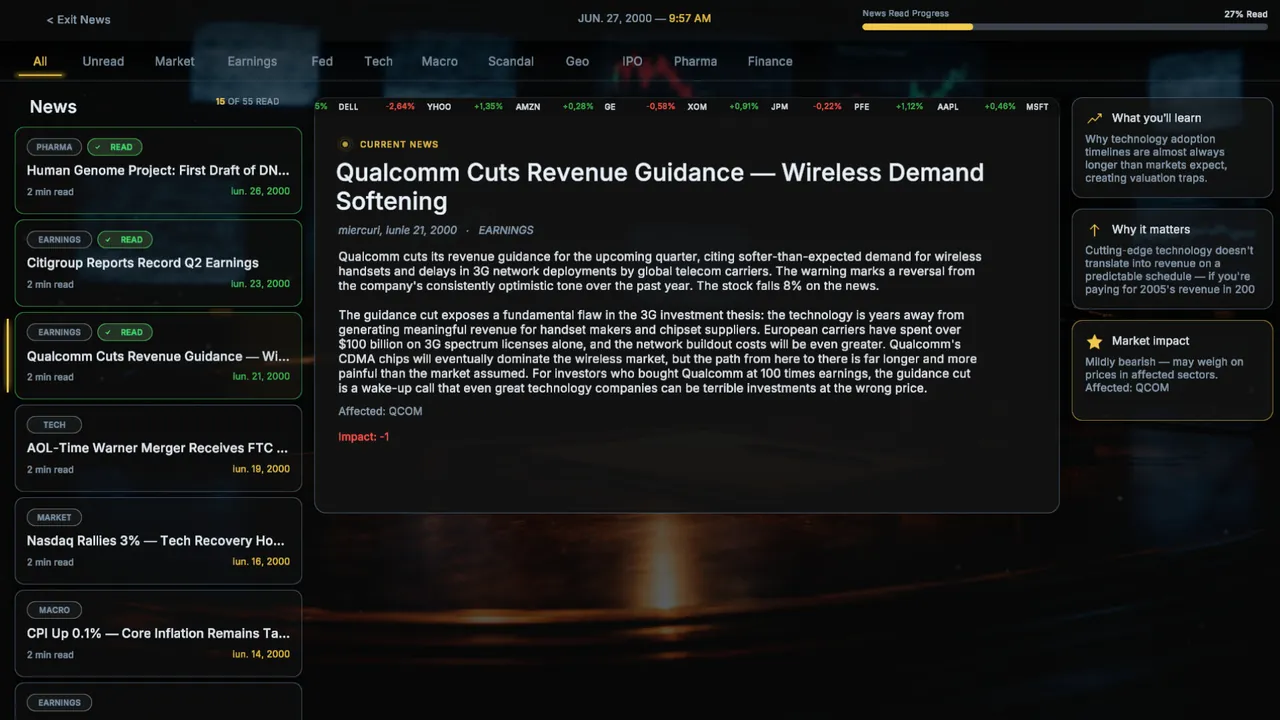Open the Earnings category tab
The image size is (1280, 720).
tap(252, 61)
